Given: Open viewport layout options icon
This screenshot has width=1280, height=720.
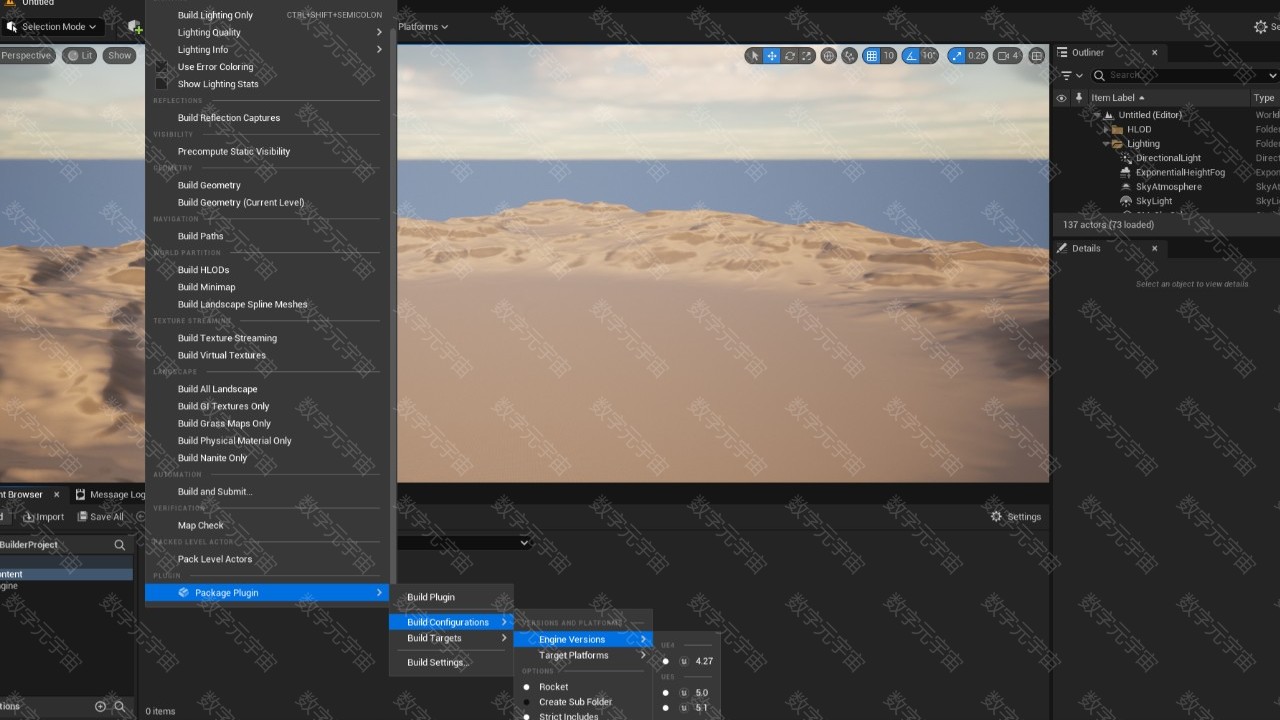Looking at the screenshot, I should click(x=1037, y=56).
